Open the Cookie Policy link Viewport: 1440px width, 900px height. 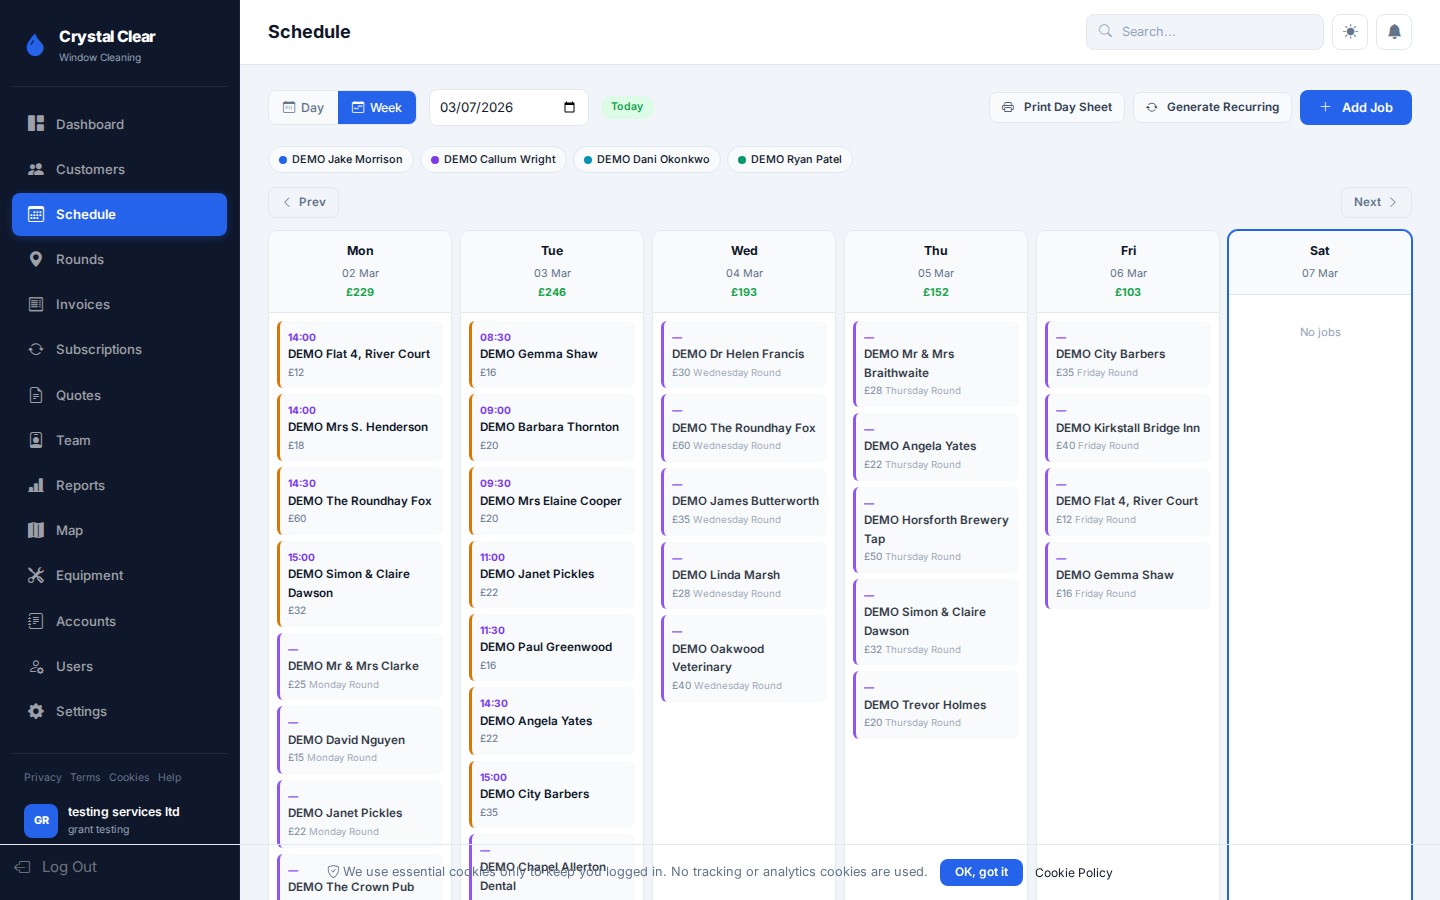tap(1073, 873)
